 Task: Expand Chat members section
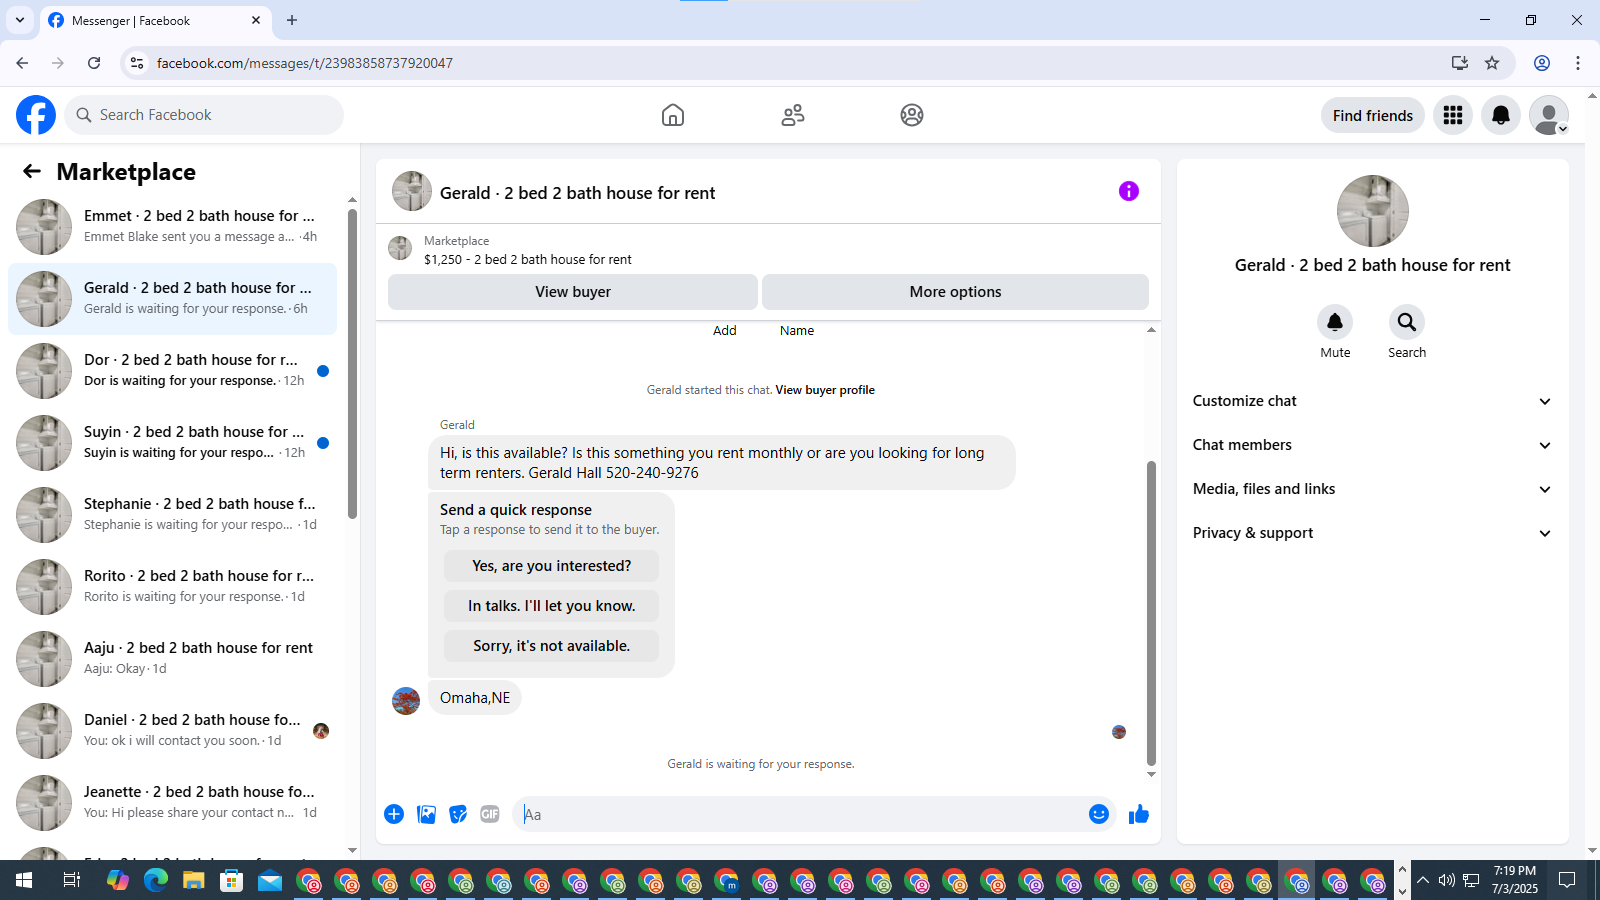(x=1373, y=445)
